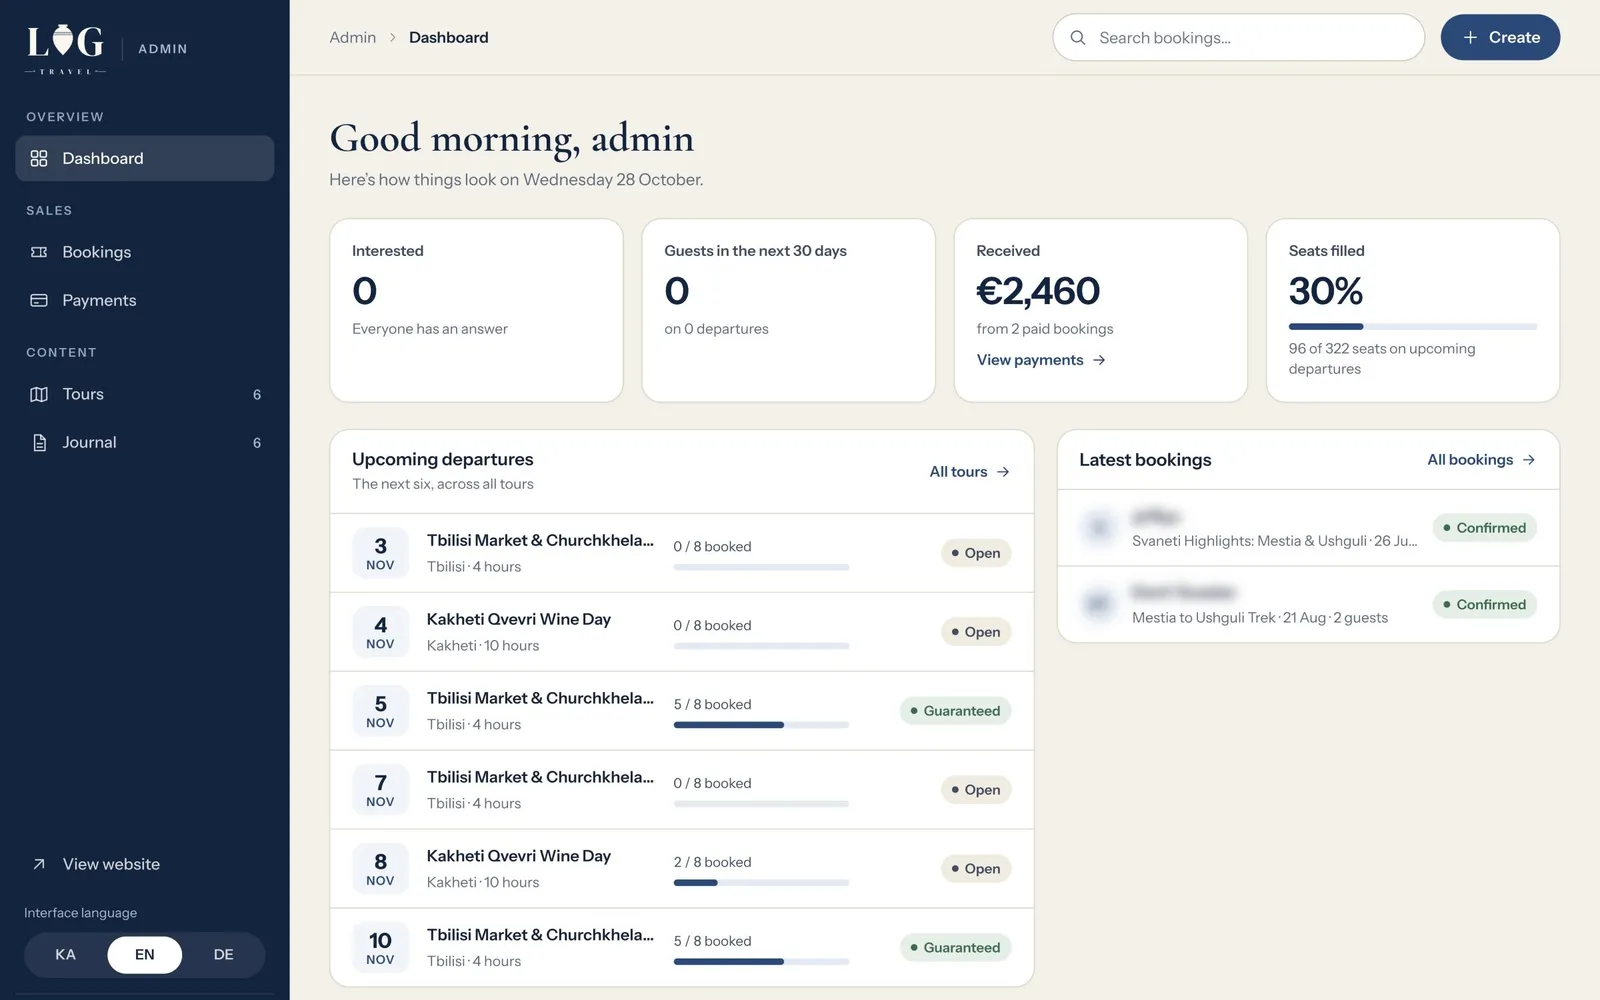The height and width of the screenshot is (1000, 1600).
Task: Open the 7 Nov Tbilisi Market departure title
Action: 540,777
